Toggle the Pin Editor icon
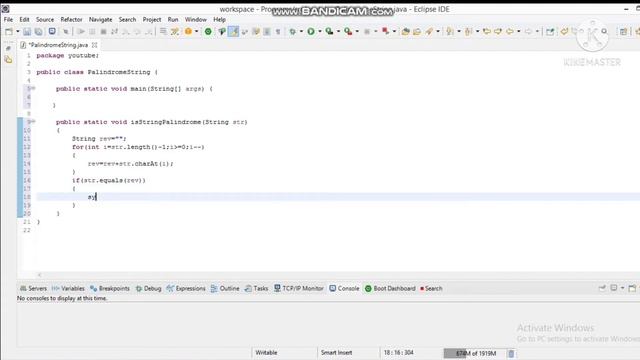This screenshot has height=360, width=640. (x=550, y=31)
